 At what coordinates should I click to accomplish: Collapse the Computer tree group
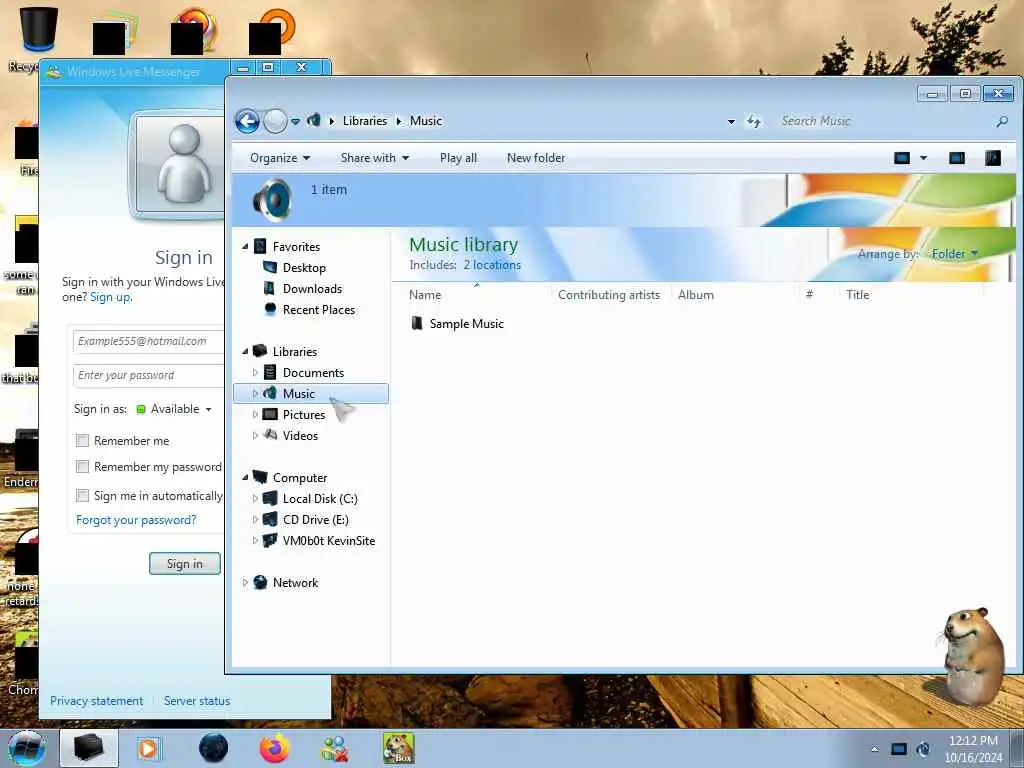(x=246, y=477)
